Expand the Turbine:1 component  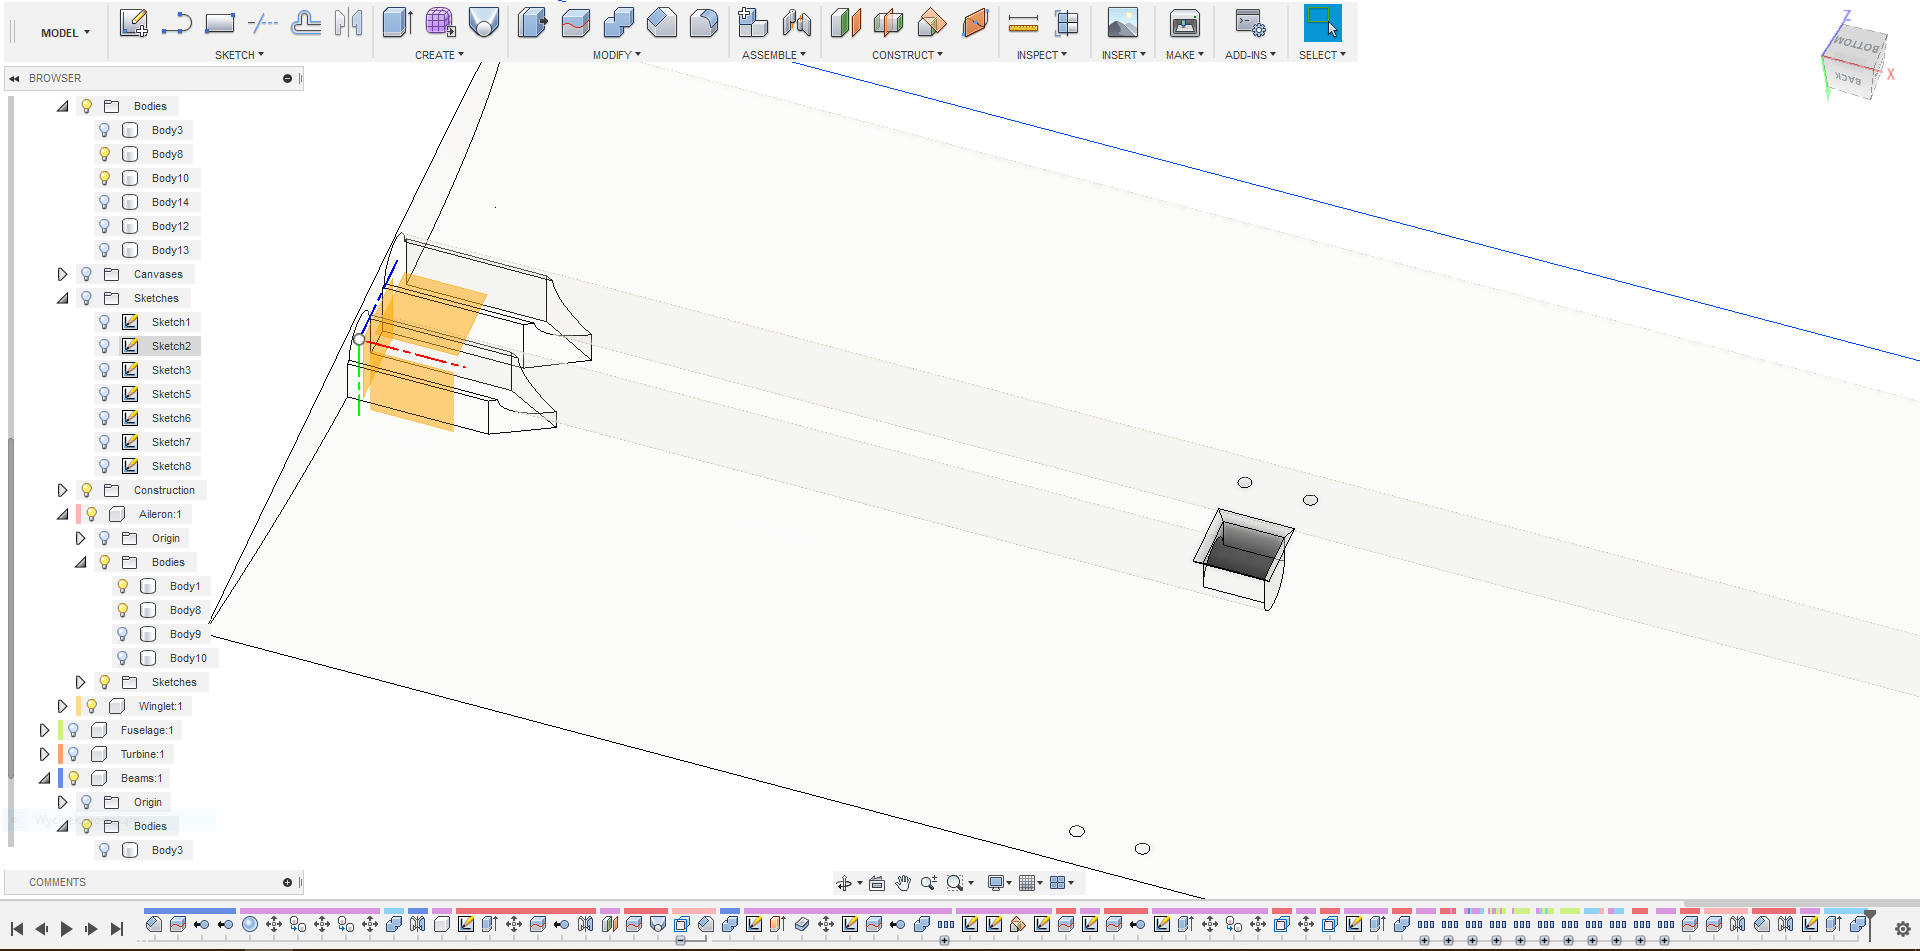pyautogui.click(x=44, y=754)
